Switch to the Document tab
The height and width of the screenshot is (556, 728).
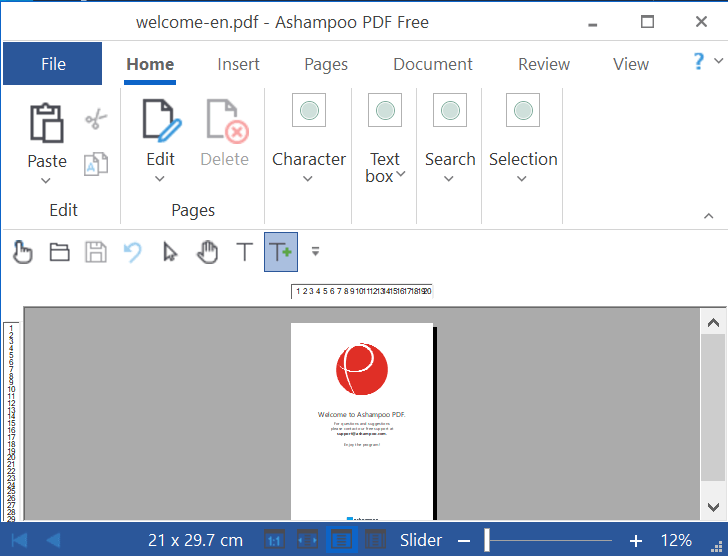pyautogui.click(x=433, y=64)
